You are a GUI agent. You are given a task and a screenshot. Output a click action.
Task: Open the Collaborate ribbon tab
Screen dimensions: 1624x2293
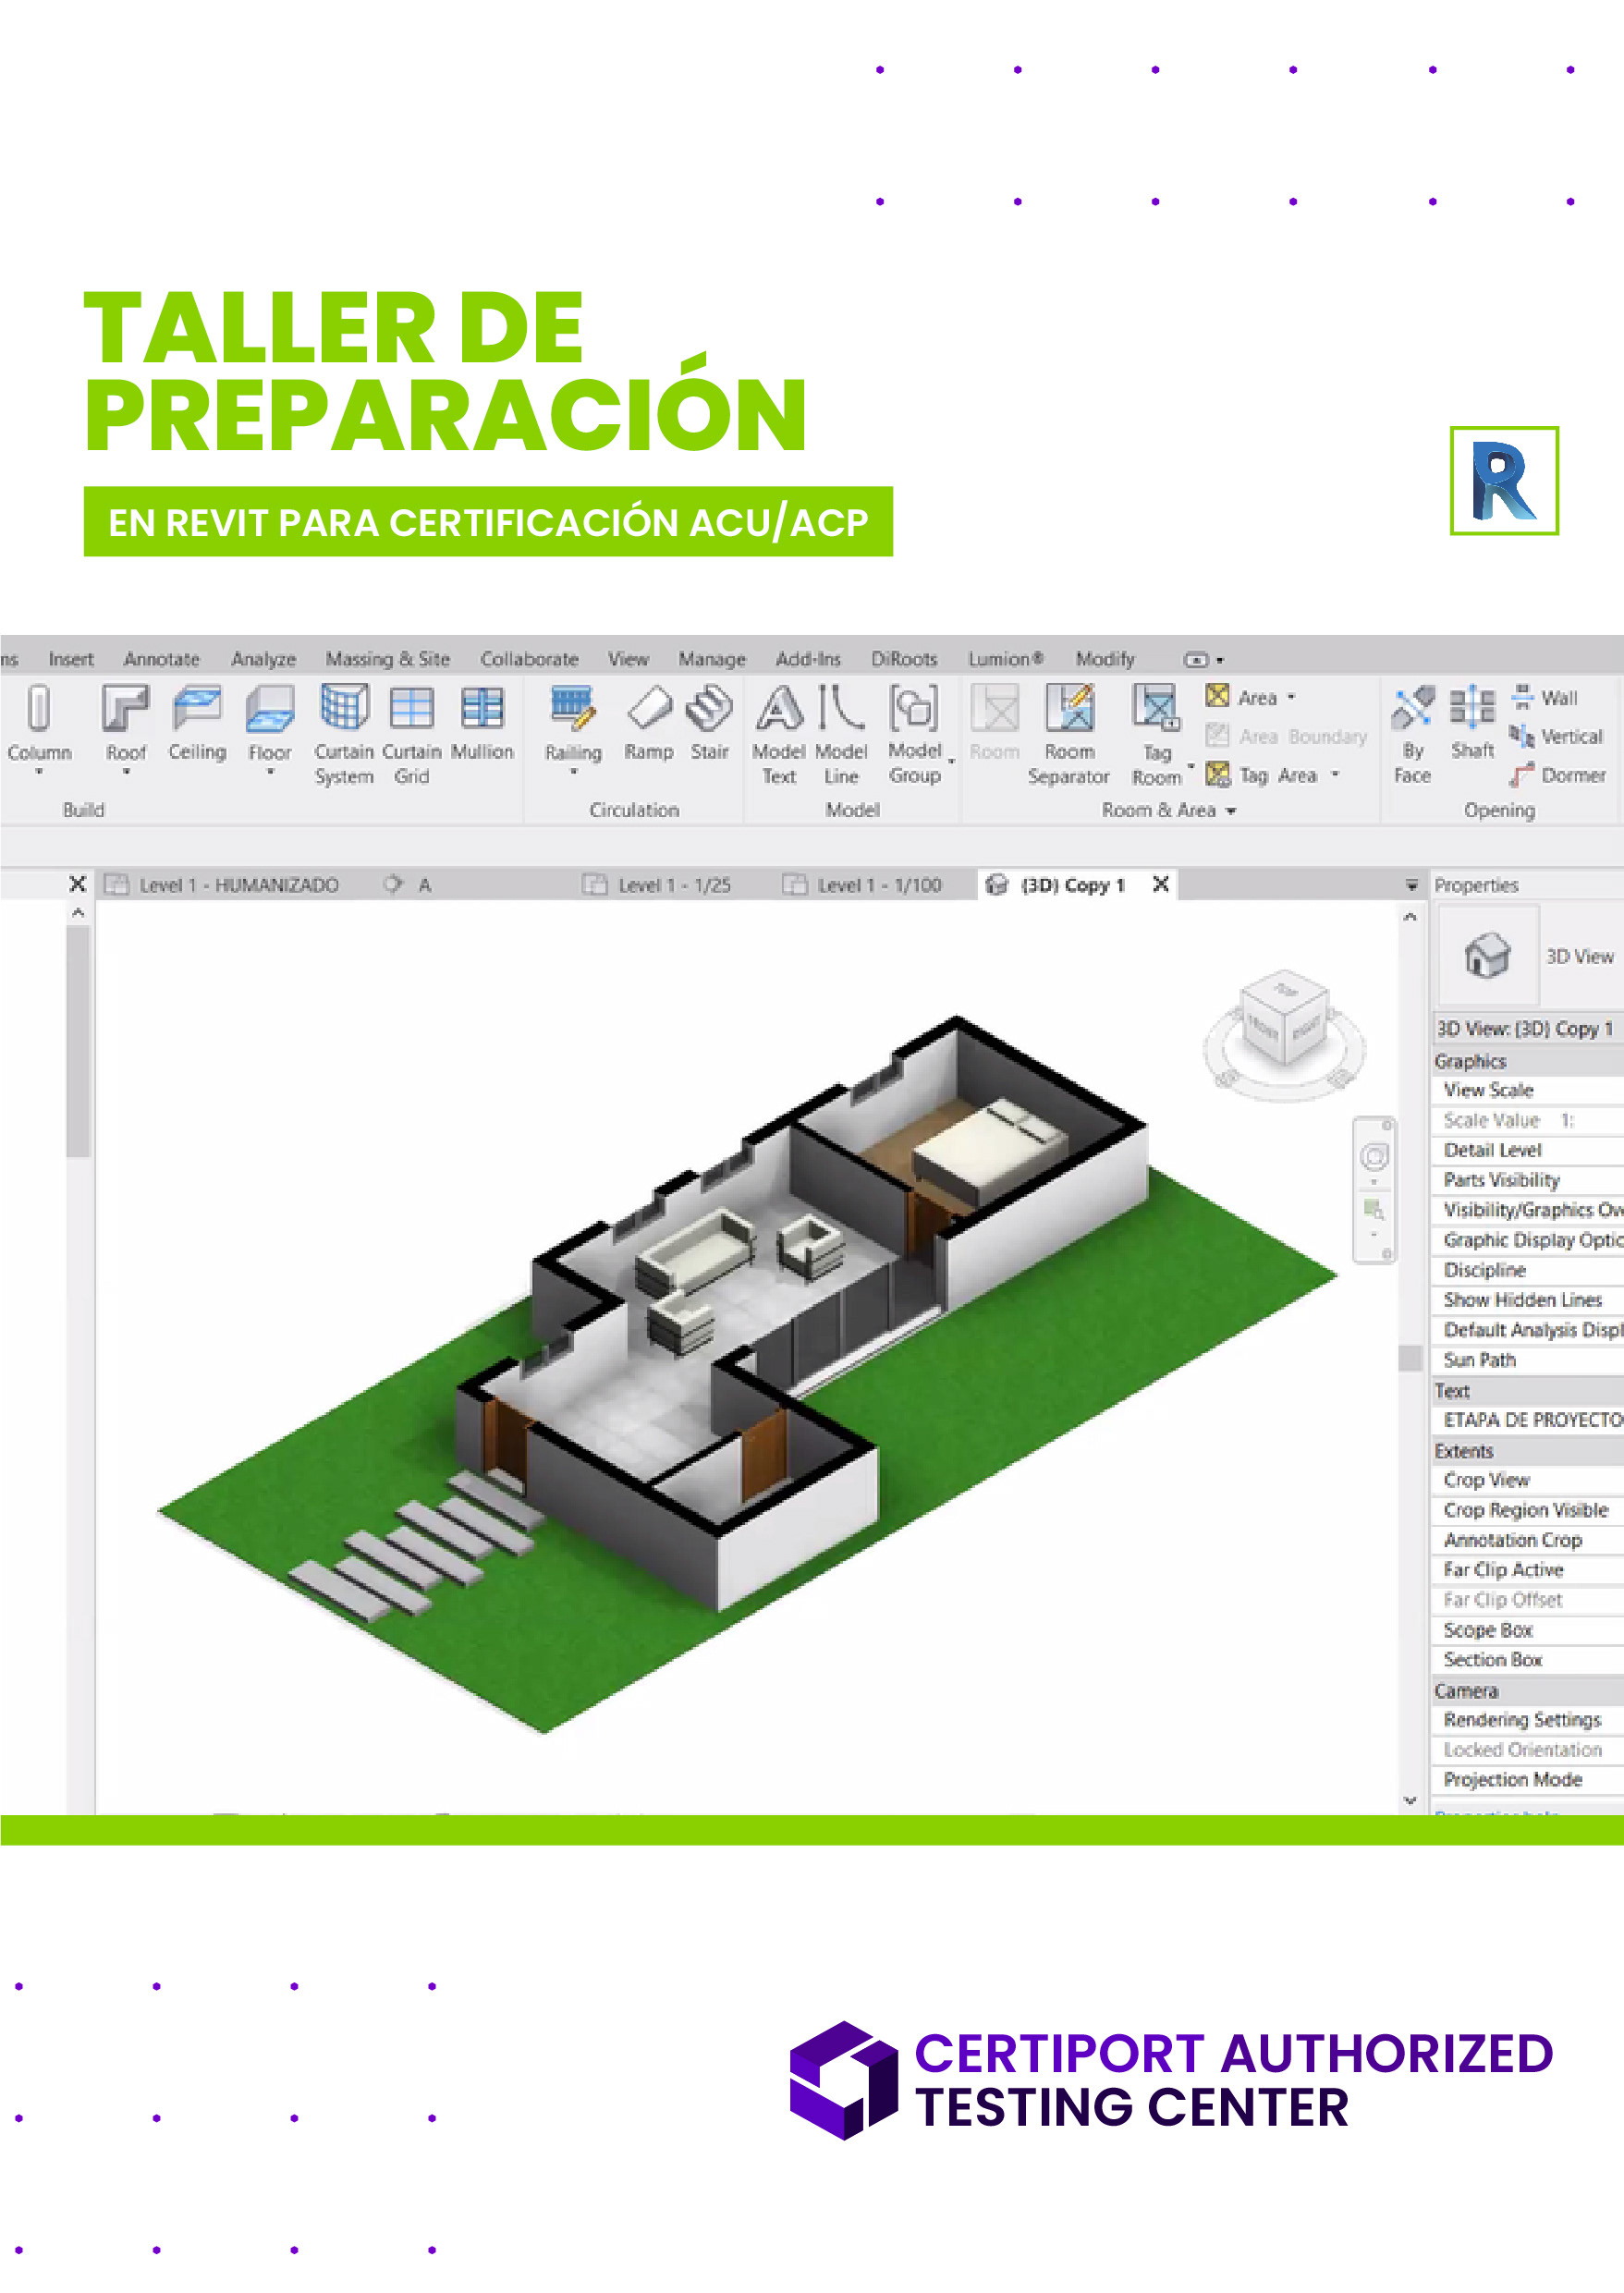pos(529,659)
